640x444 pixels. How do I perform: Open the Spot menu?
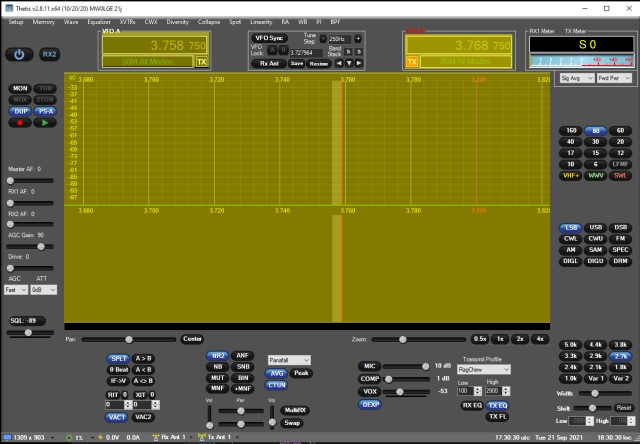(x=235, y=22)
